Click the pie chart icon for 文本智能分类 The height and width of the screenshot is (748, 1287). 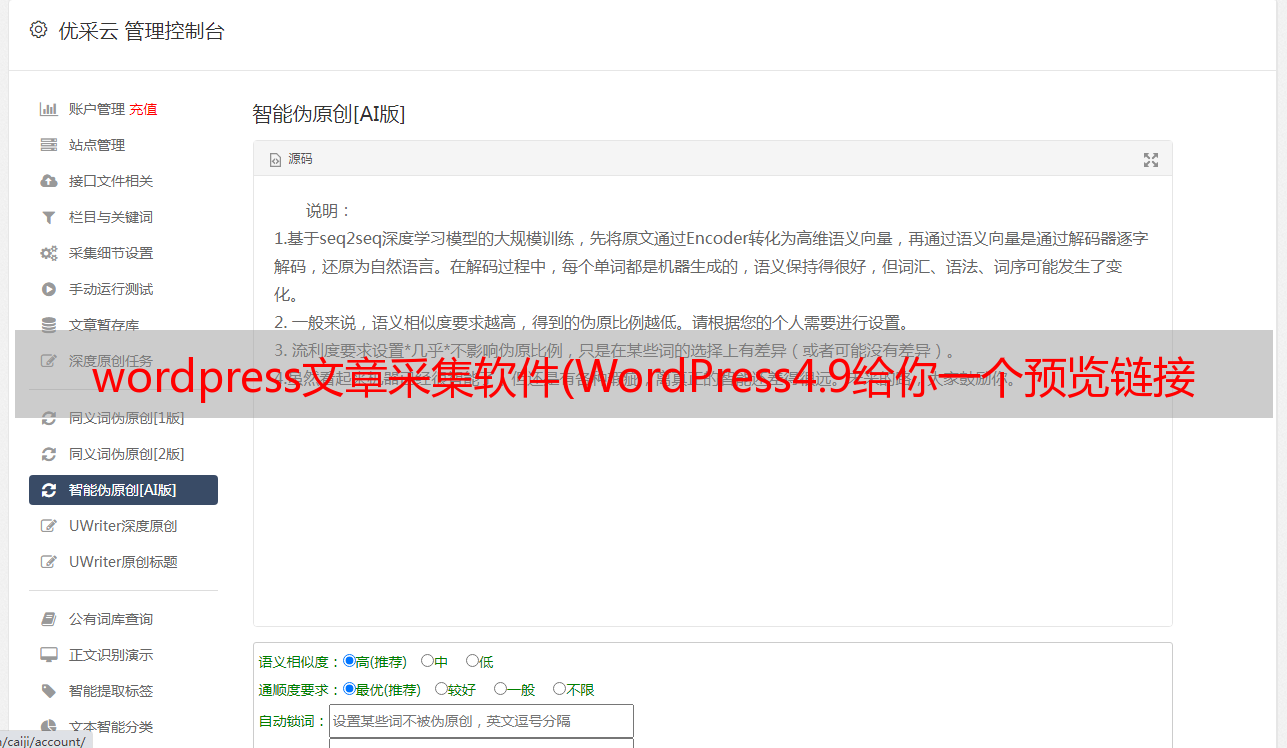click(x=48, y=727)
